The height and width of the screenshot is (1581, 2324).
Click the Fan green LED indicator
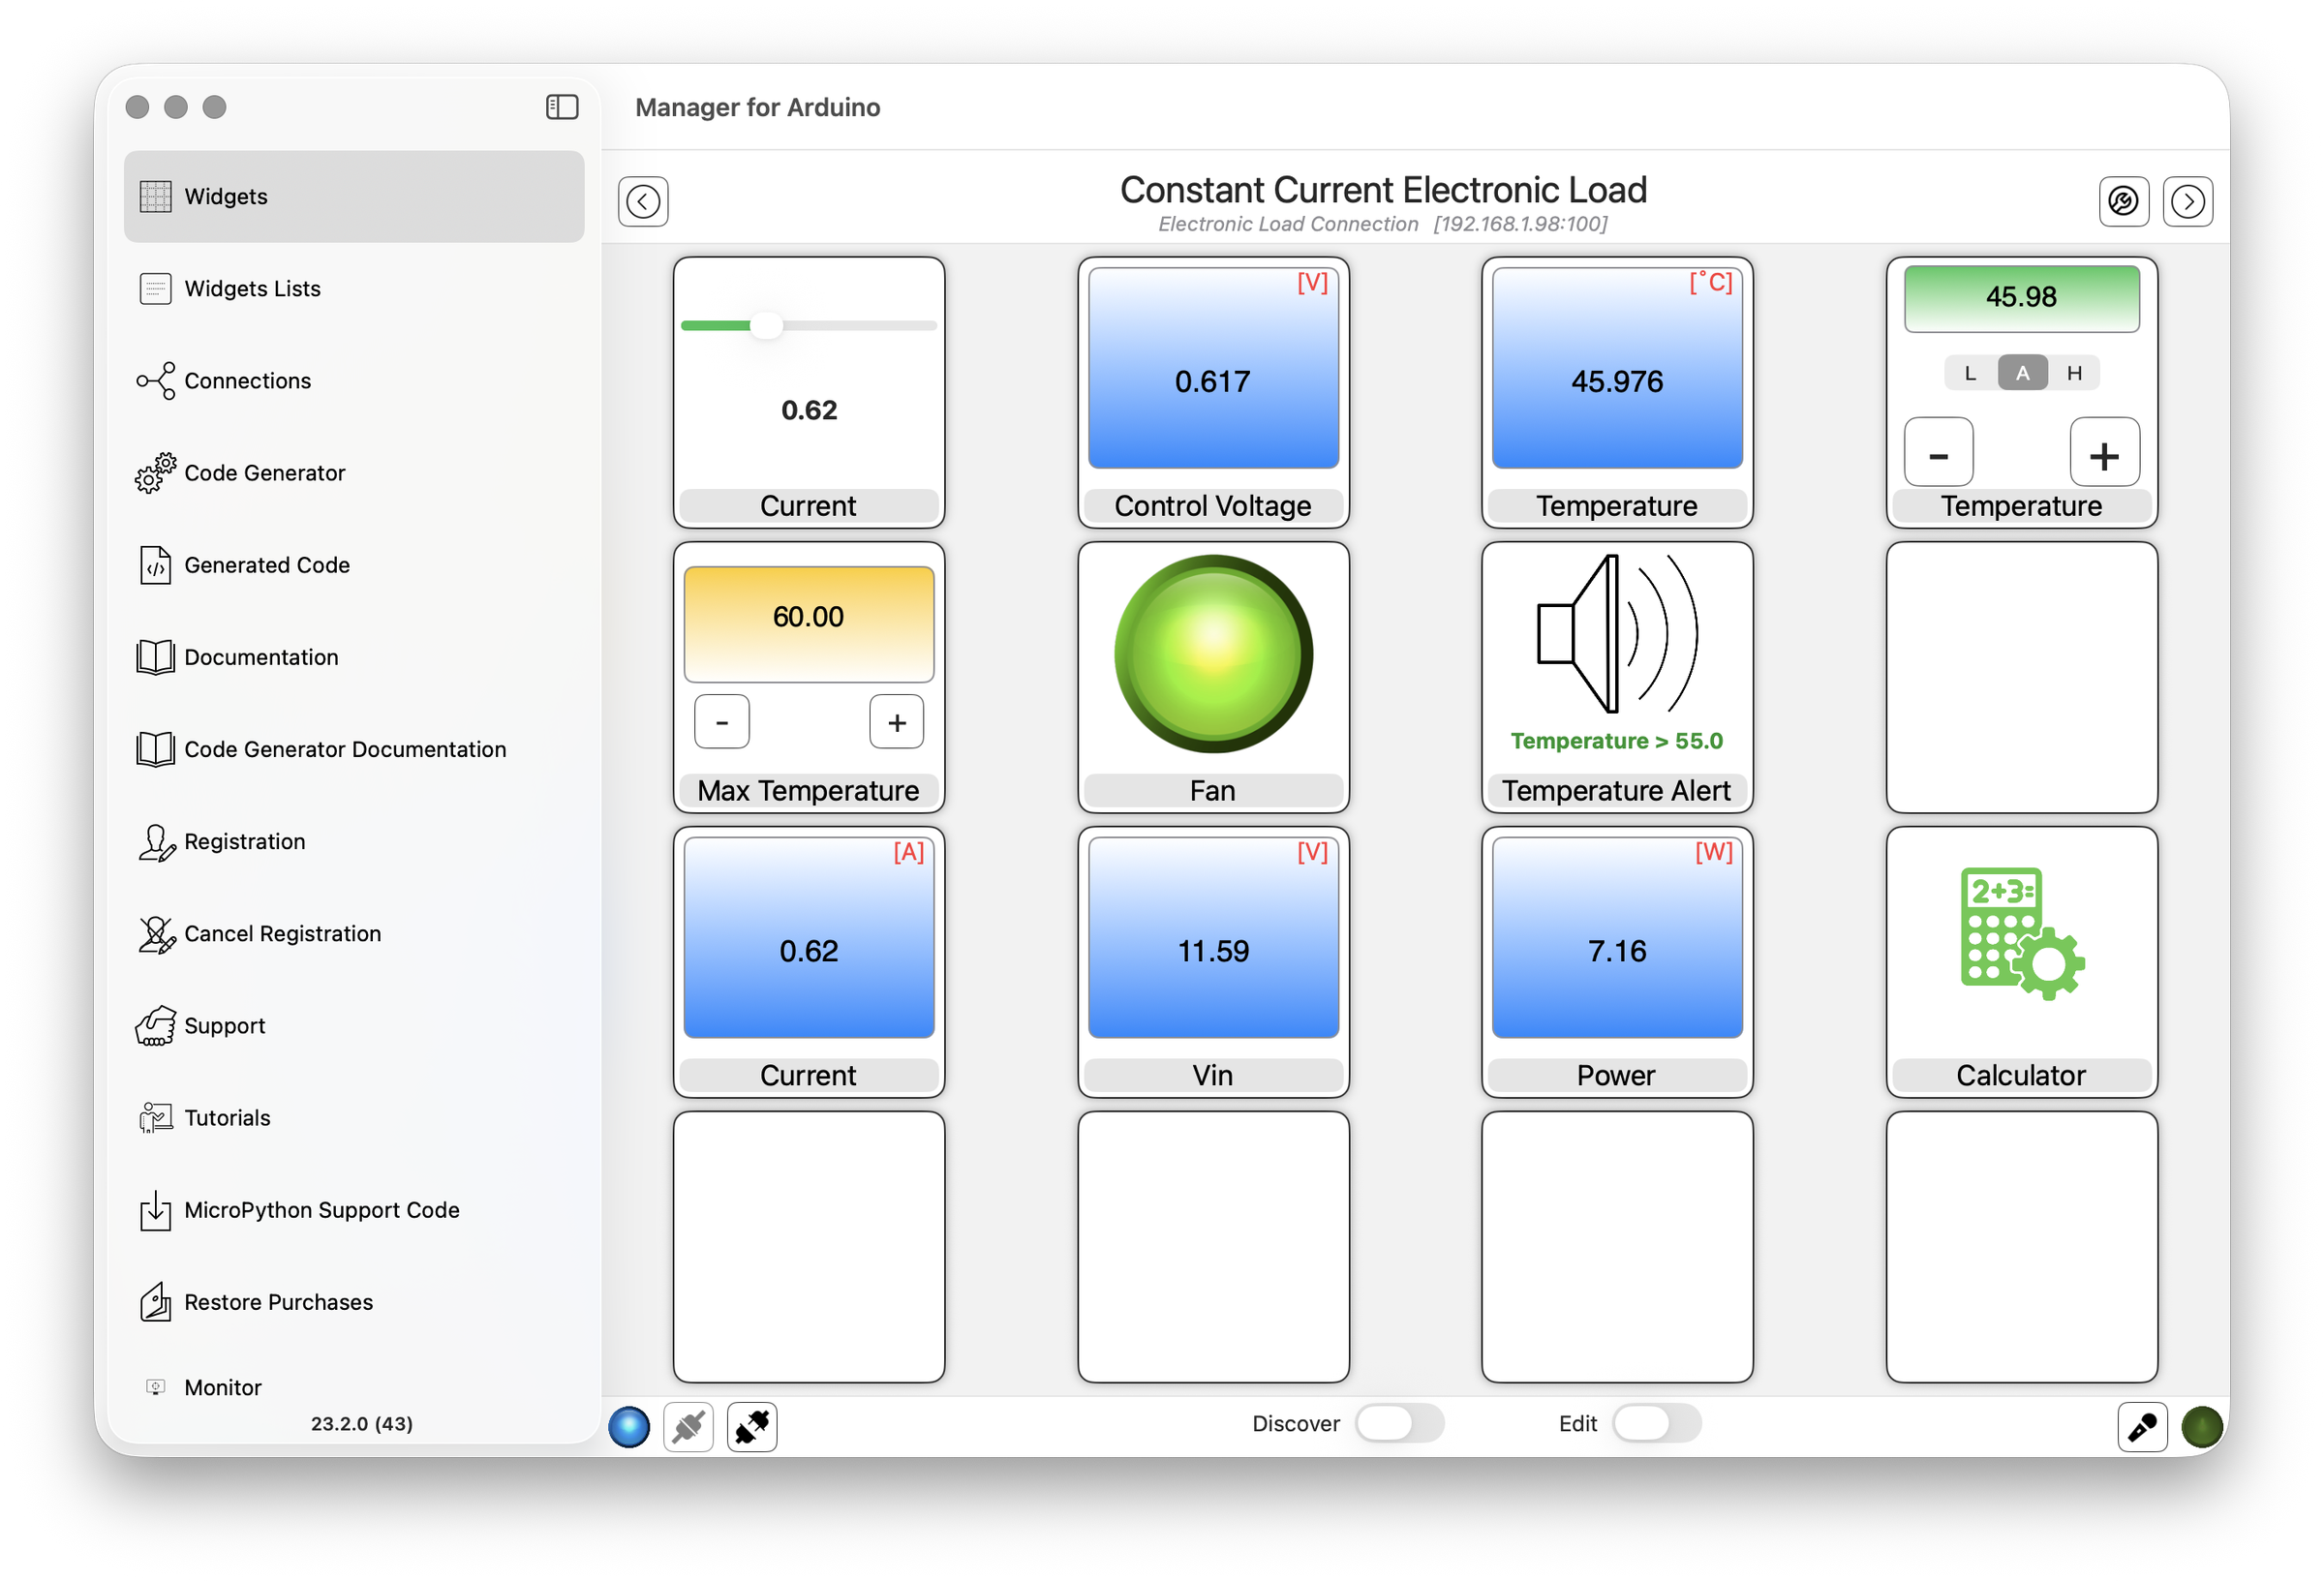pyautogui.click(x=1213, y=654)
